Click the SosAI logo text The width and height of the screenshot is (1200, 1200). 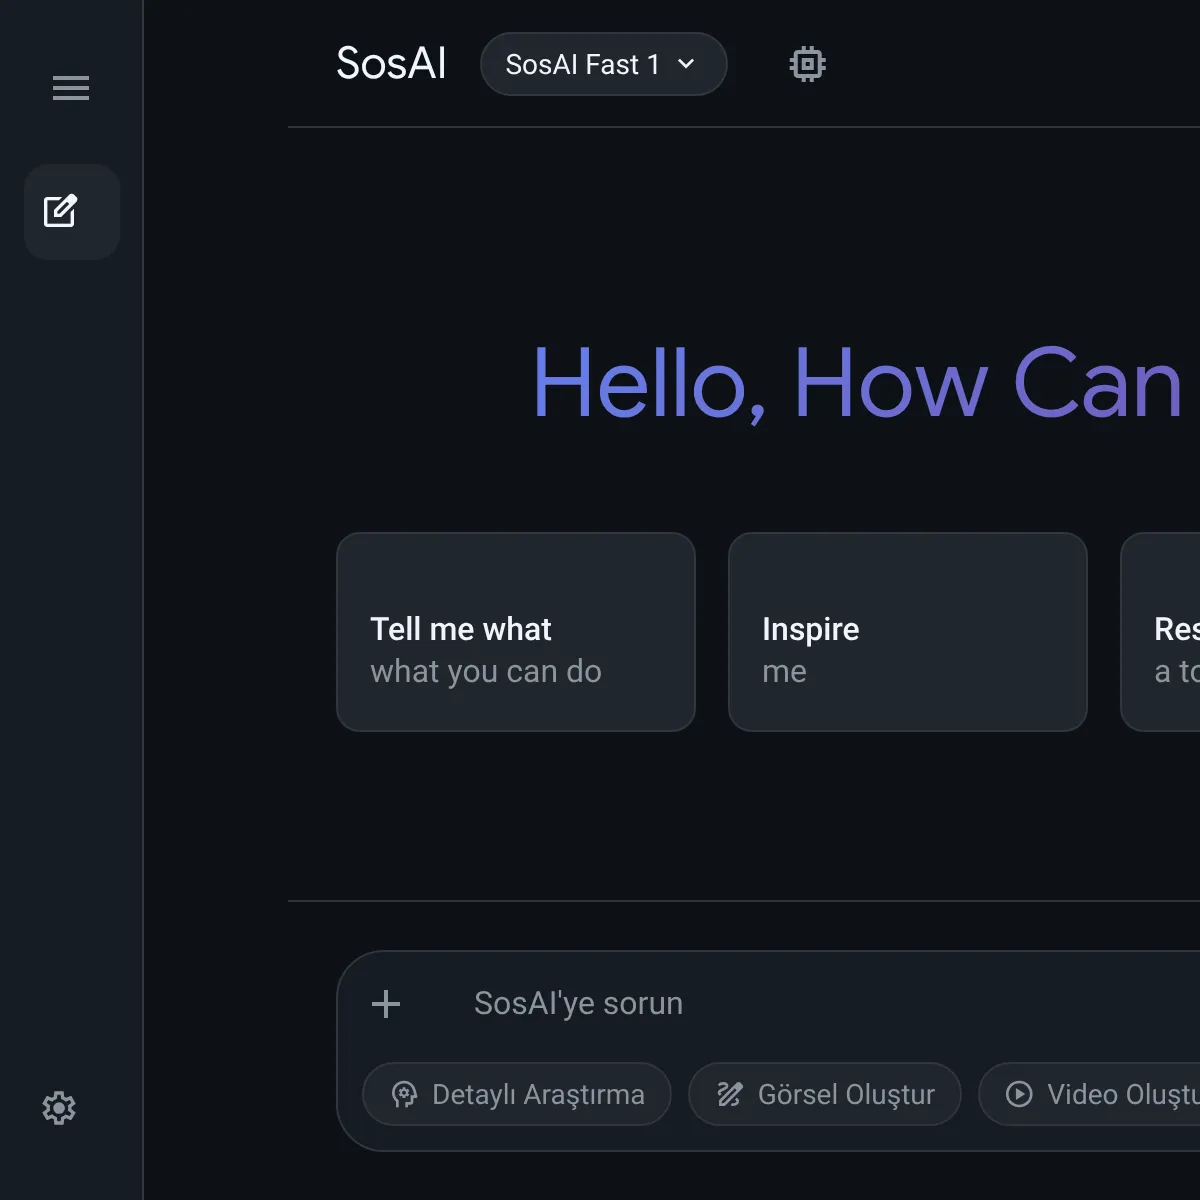coord(391,64)
